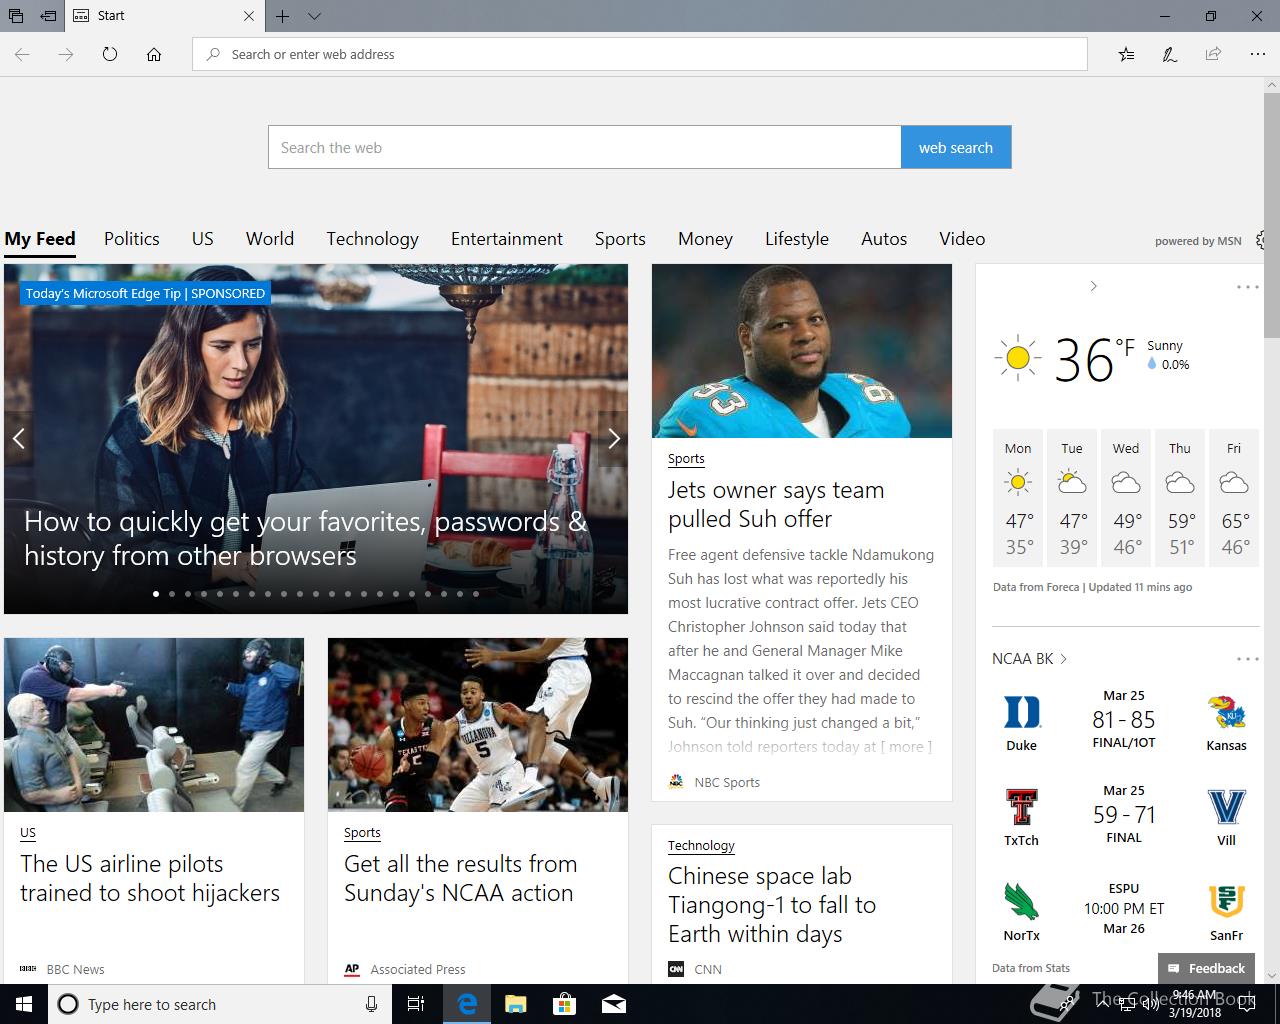Show previous carousel slide arrow

(18, 438)
